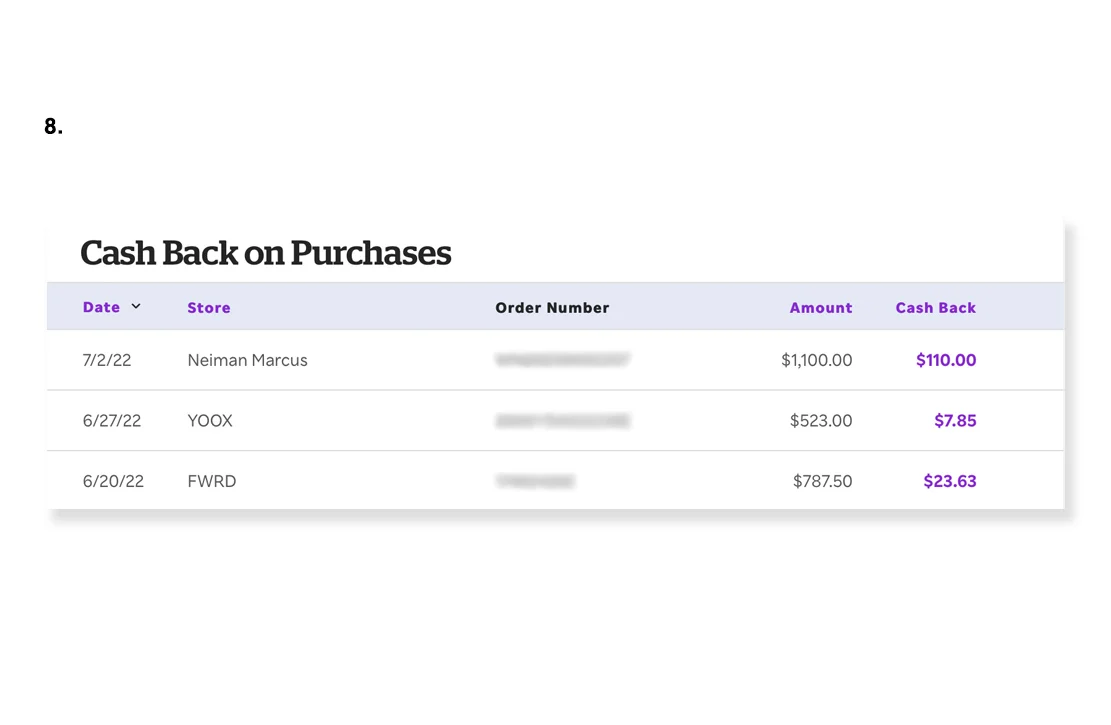The image size is (1111, 725).
Task: Click the $7.85 cash back amount
Action: click(x=955, y=420)
